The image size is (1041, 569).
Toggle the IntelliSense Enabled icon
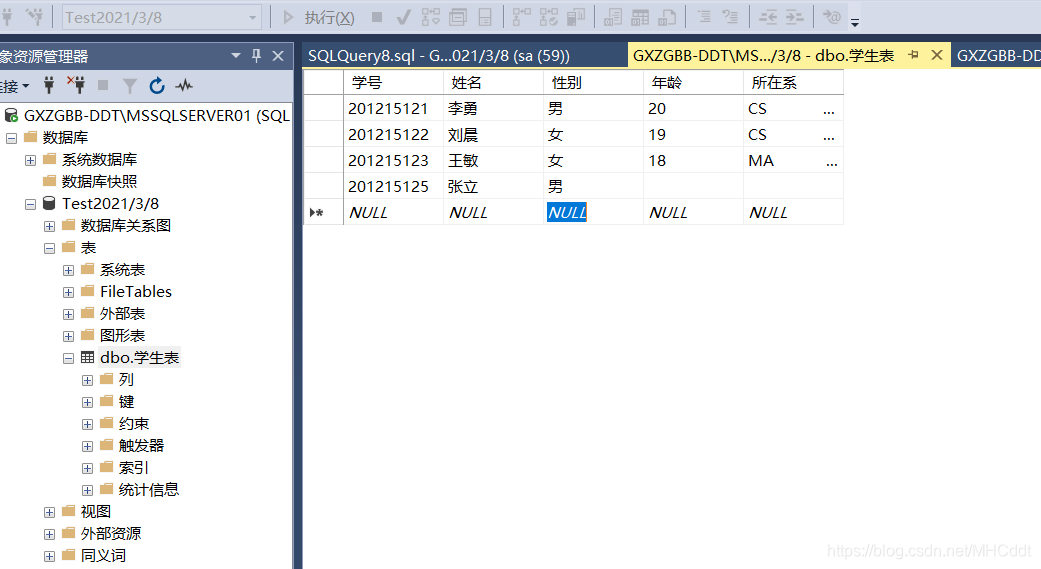tap(485, 17)
